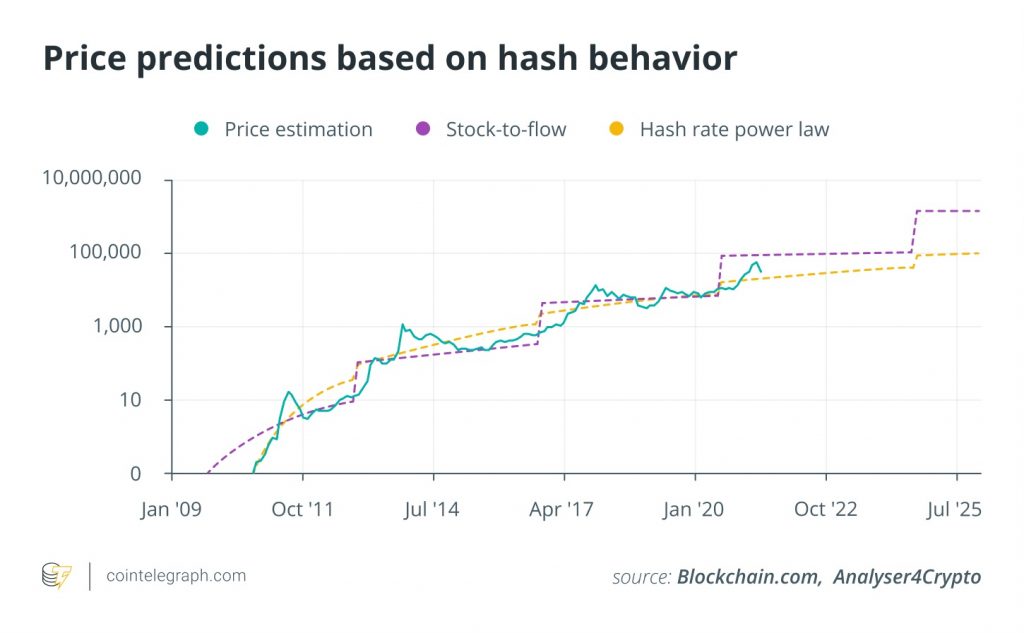This screenshot has width=1024, height=633.
Task: Select the Jul '25 x-axis label
Action: point(954,510)
